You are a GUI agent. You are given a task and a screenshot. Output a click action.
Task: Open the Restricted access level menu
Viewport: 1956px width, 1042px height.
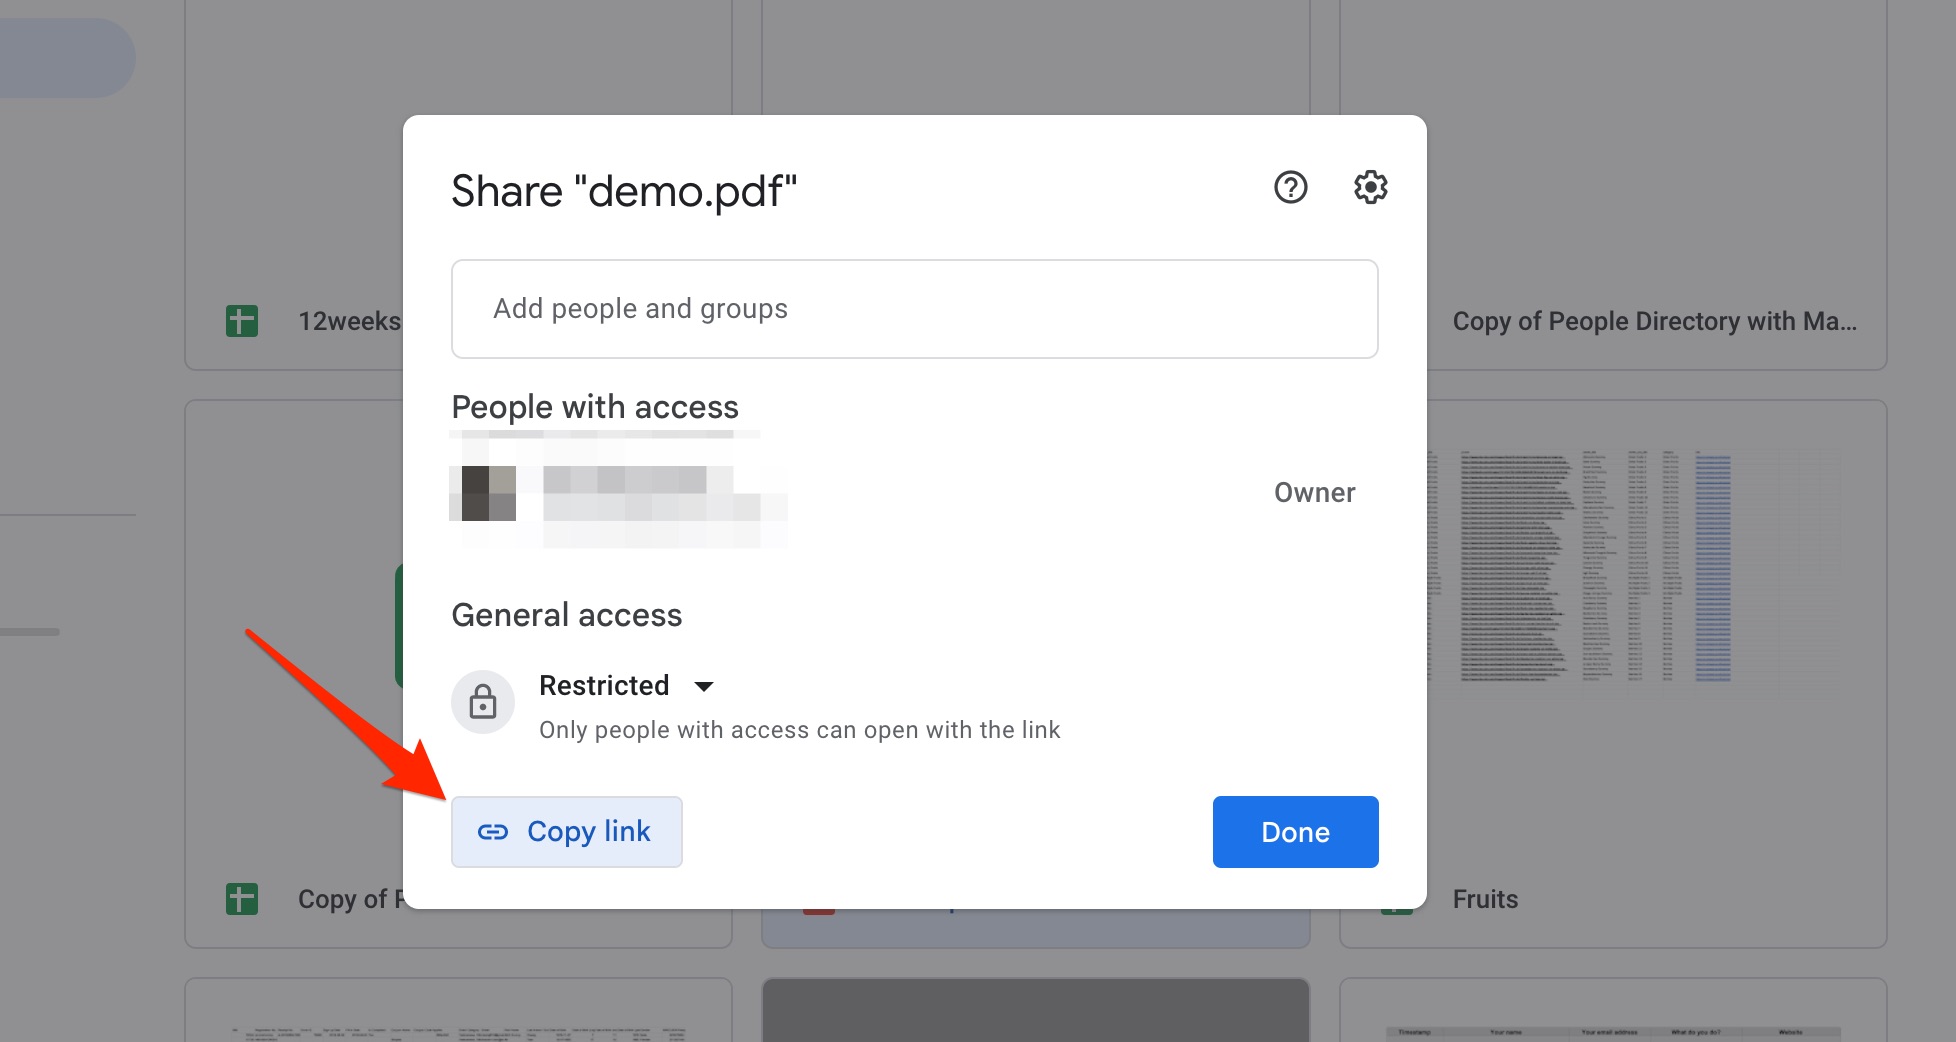click(x=604, y=686)
